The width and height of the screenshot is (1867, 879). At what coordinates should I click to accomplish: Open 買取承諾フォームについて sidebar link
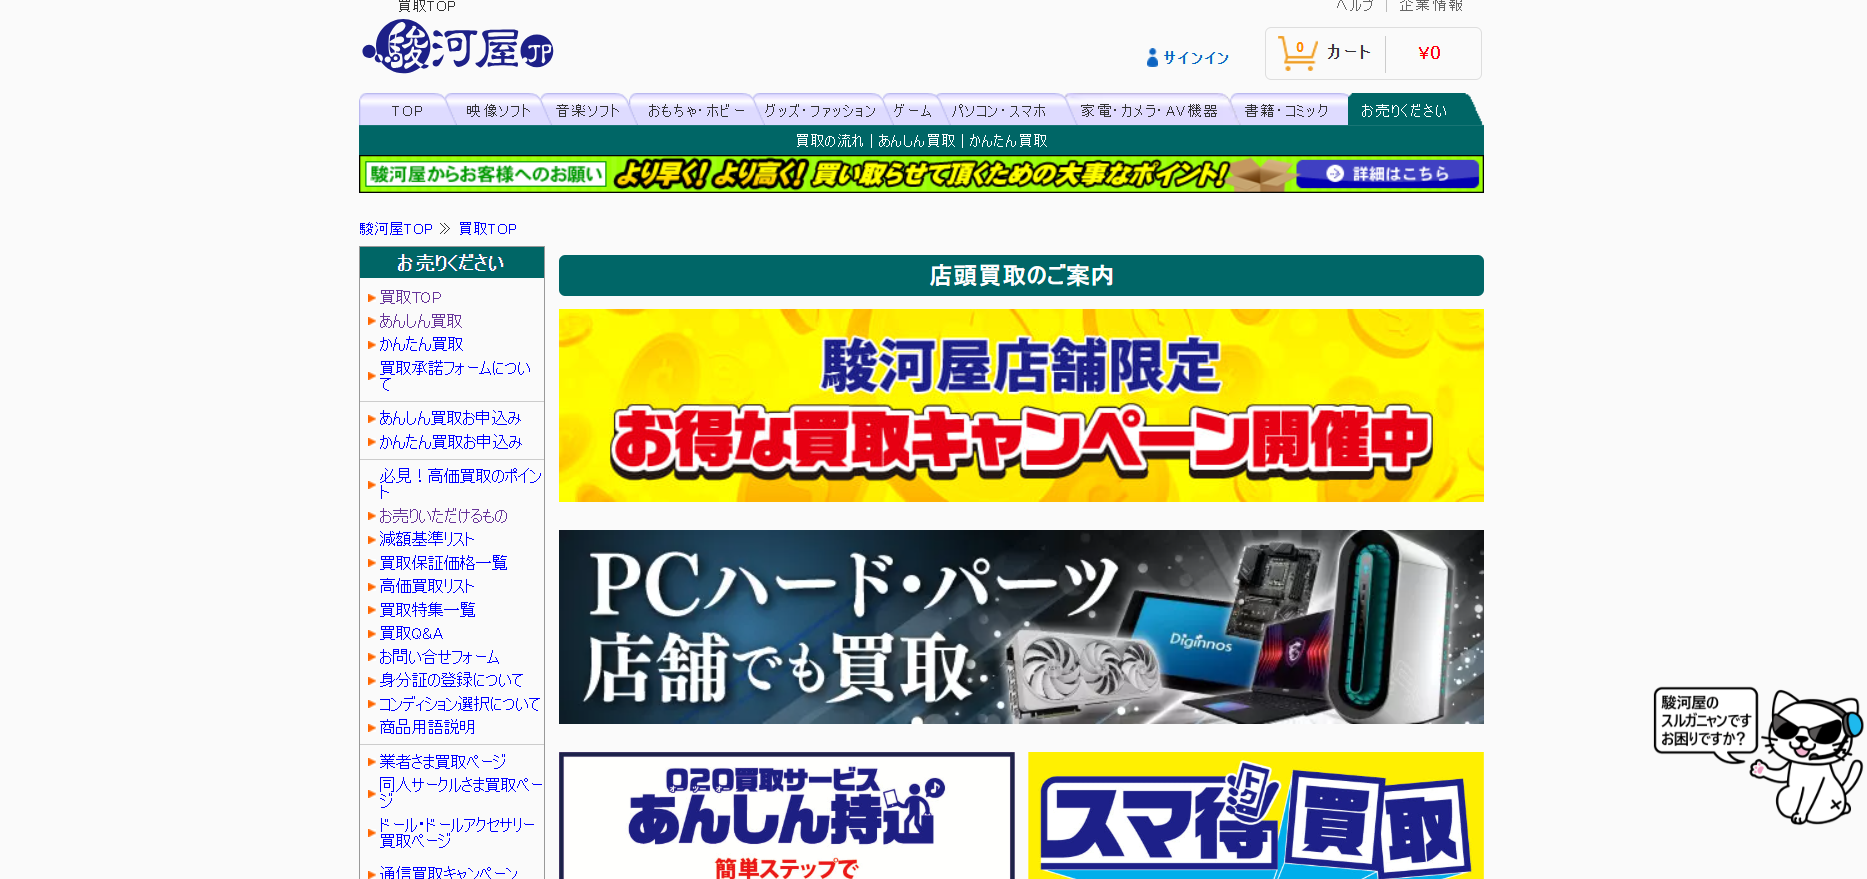[x=455, y=376]
